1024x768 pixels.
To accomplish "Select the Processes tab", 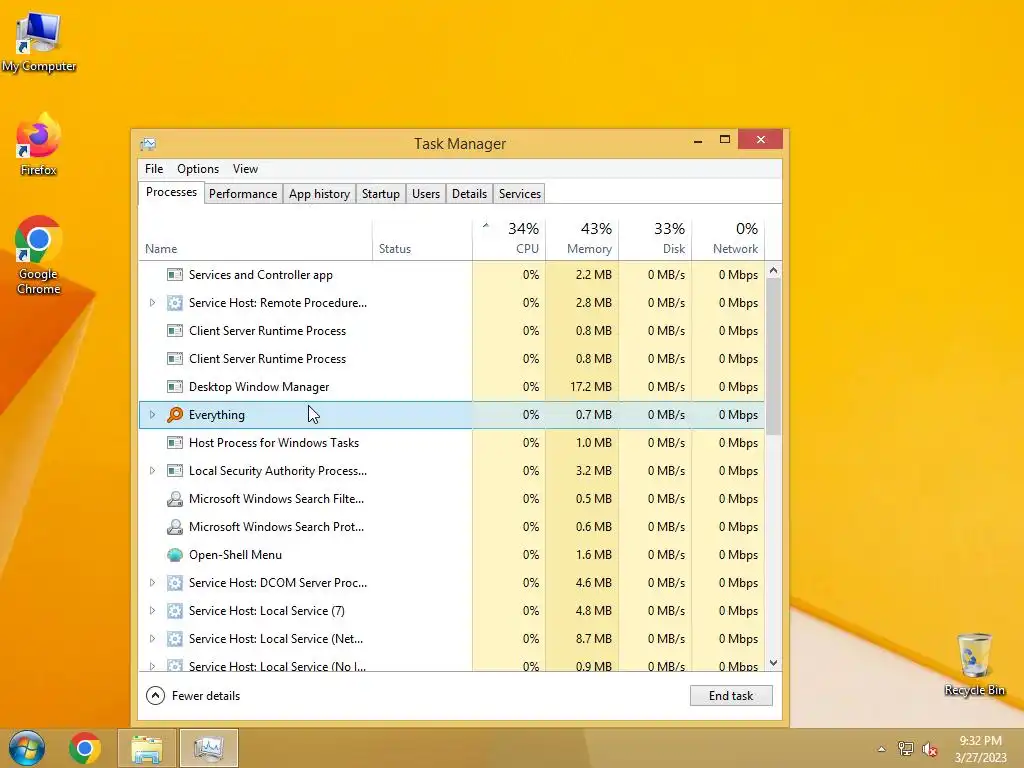I will (171, 193).
